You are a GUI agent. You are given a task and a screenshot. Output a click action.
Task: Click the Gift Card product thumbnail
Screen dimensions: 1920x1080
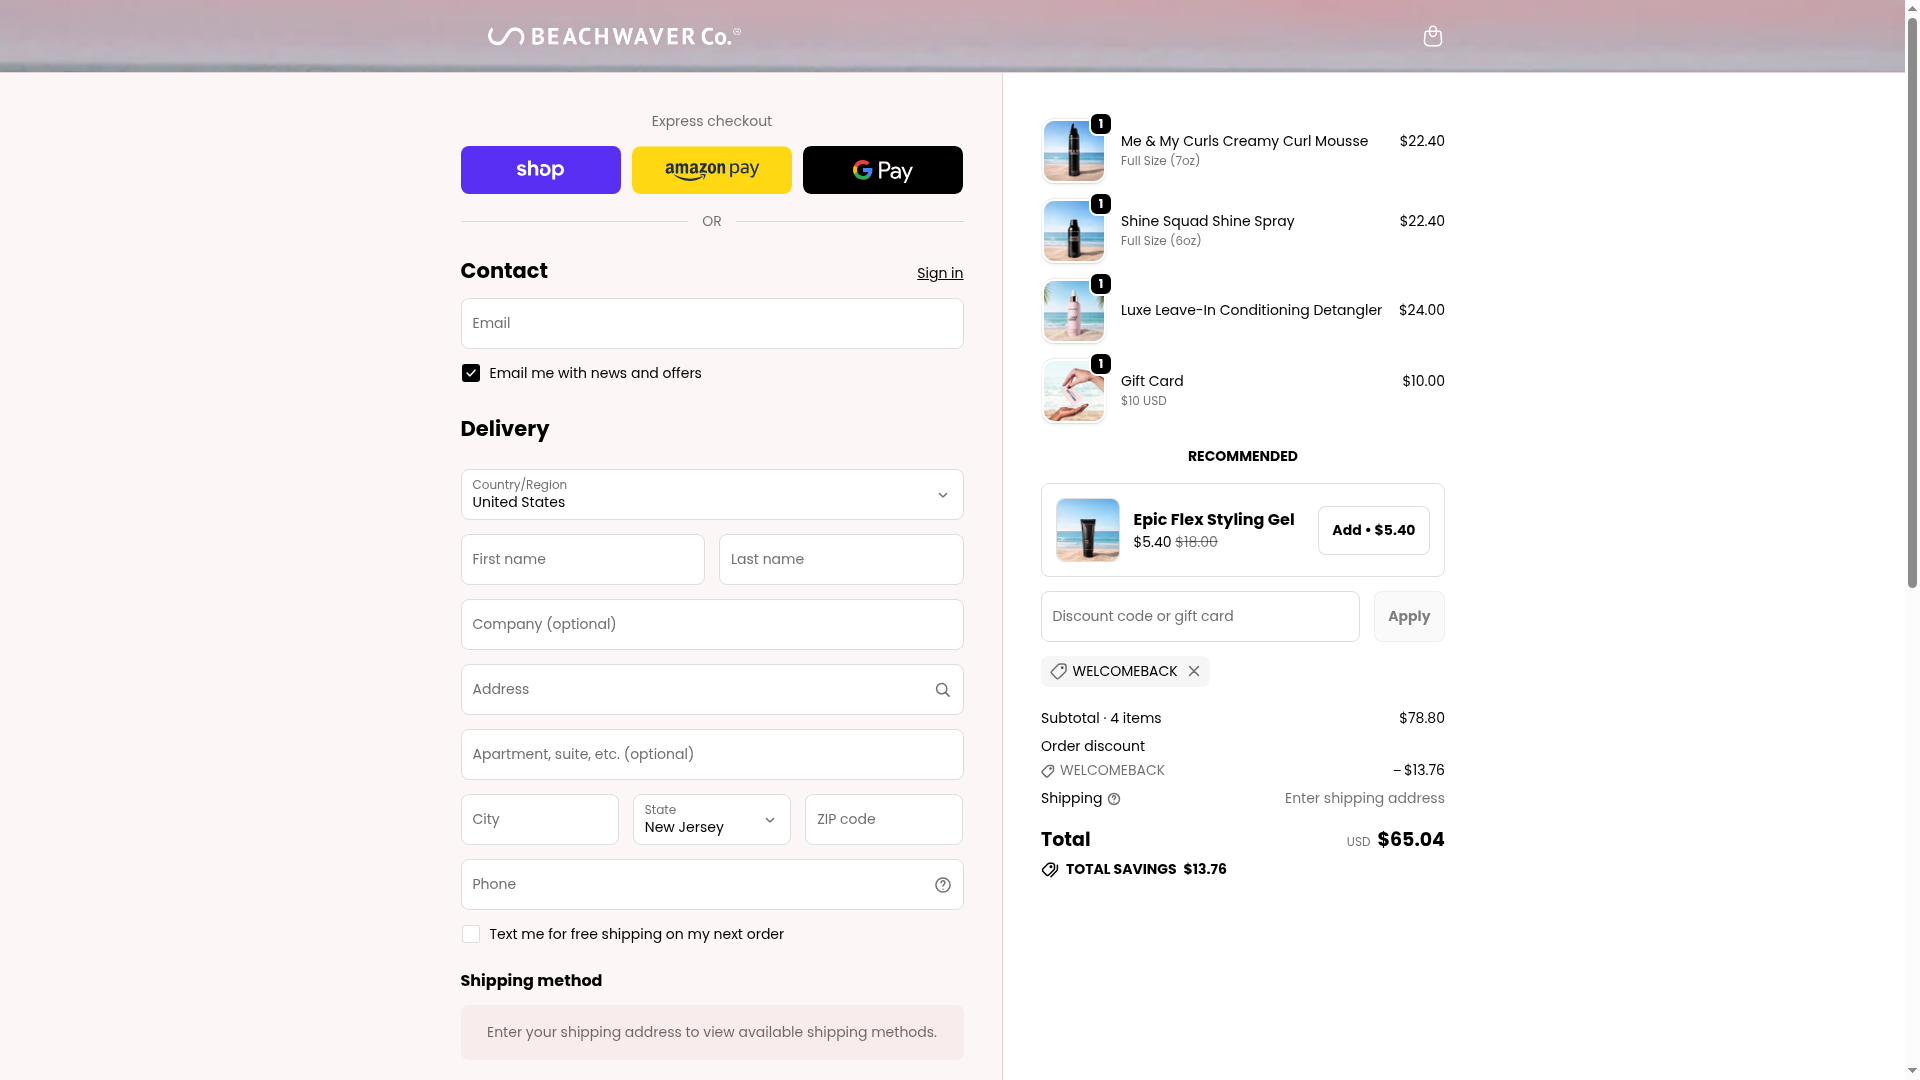pyautogui.click(x=1073, y=391)
